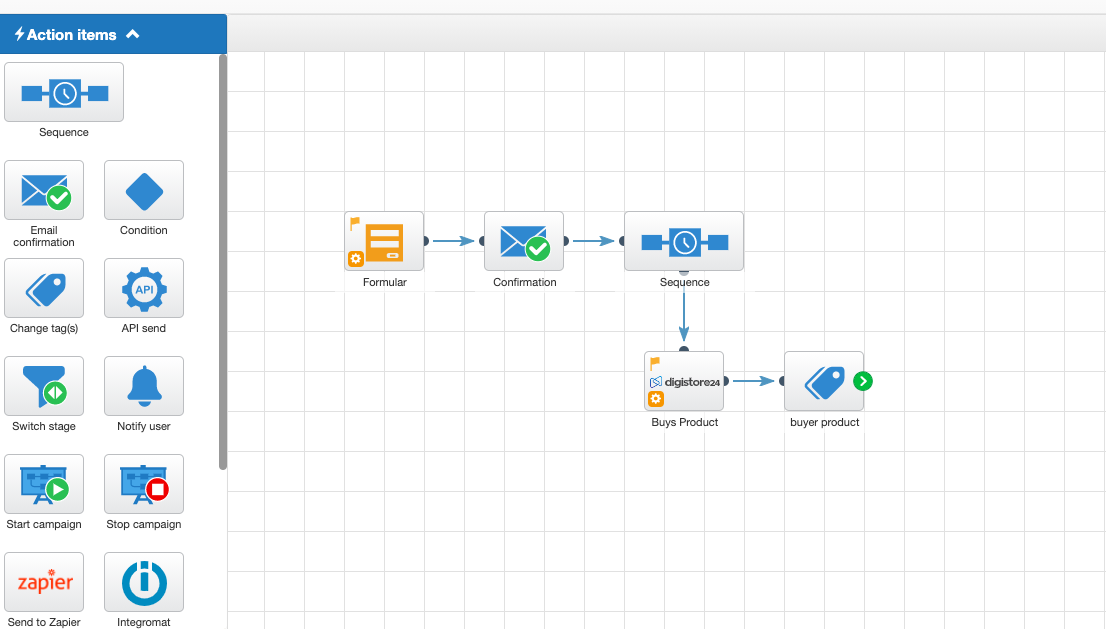
Task: Select the Integromat action item
Action: tap(144, 582)
